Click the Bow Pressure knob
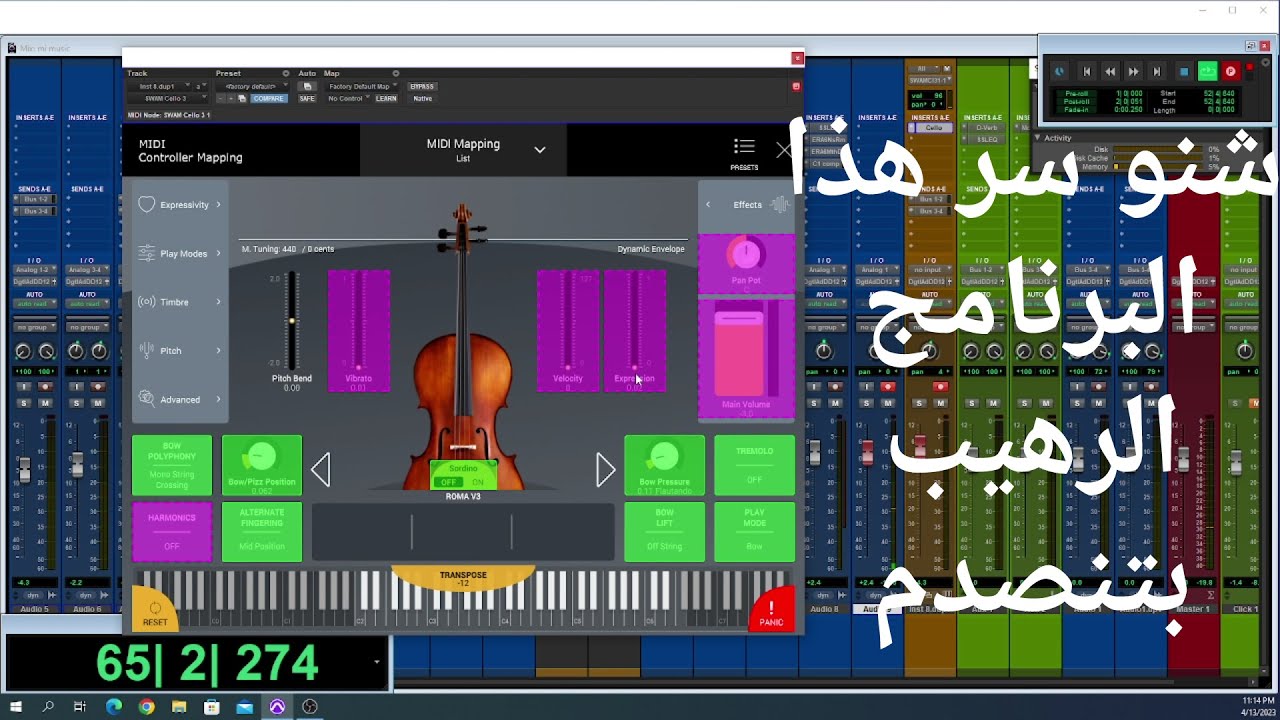The image size is (1280, 720). [x=663, y=458]
